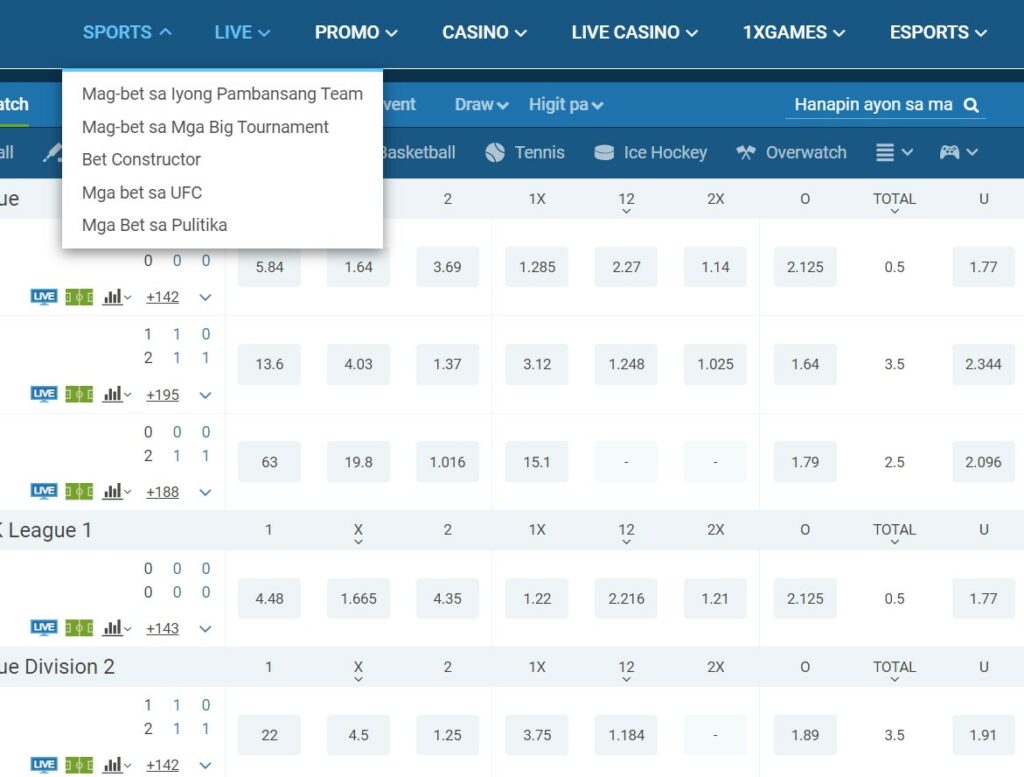The image size is (1024, 777).
Task: Click the Hanapin search input field
Action: (x=872, y=105)
